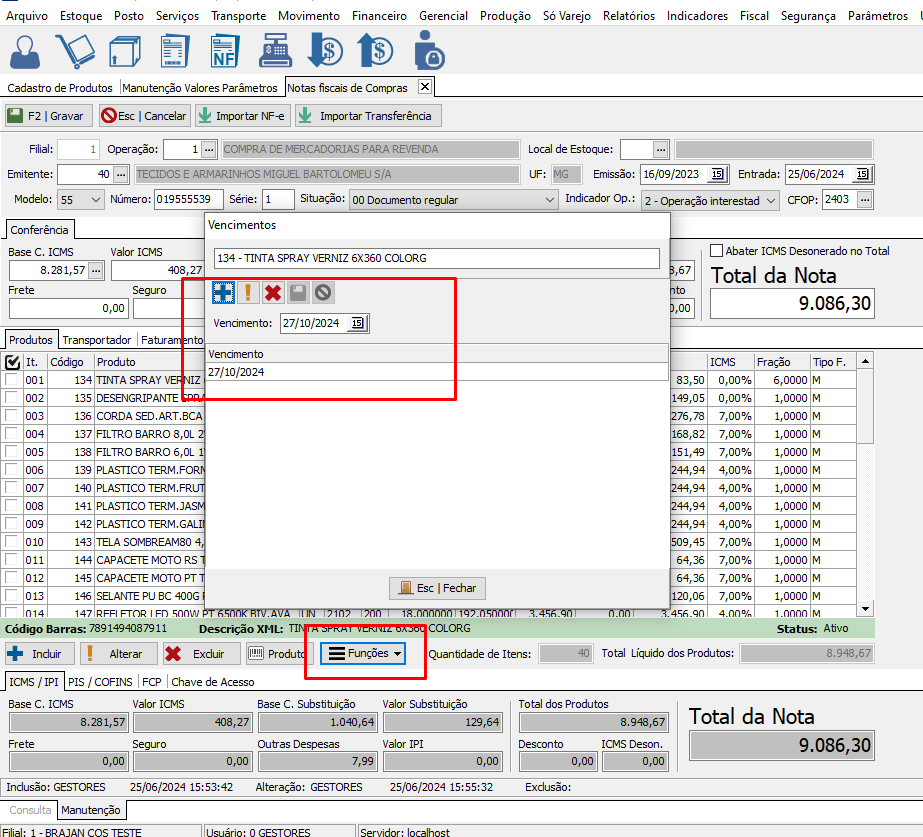The height and width of the screenshot is (837, 923).
Task: Check Abater ICMS Desonerado no Total
Action: 716,251
